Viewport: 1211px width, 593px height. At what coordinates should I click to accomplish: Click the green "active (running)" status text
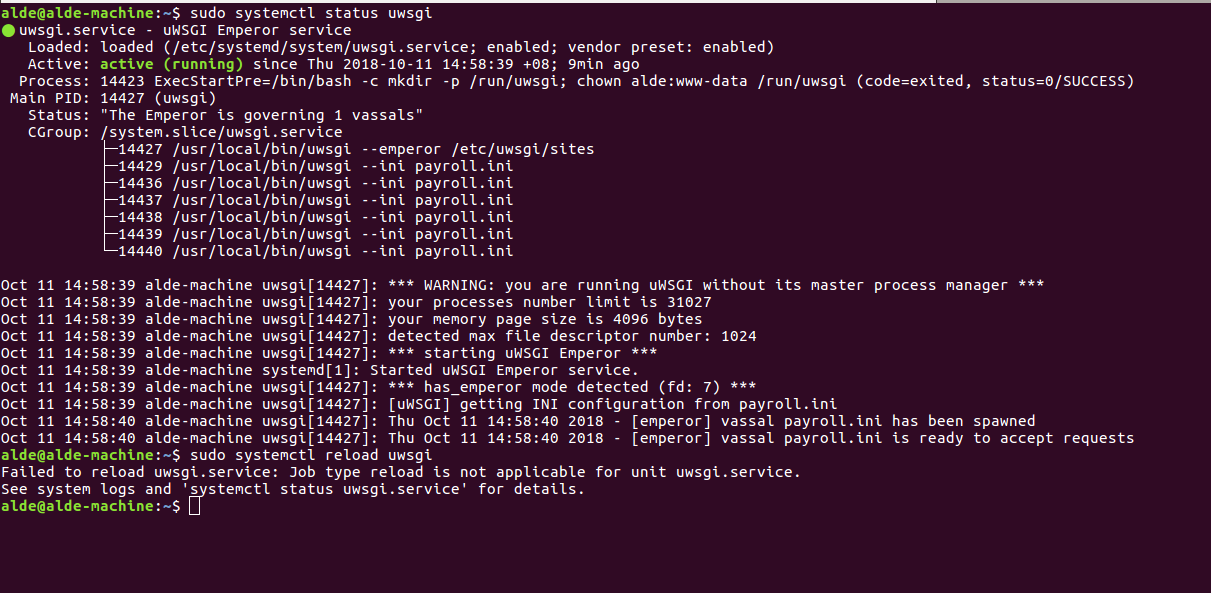[x=172, y=64]
